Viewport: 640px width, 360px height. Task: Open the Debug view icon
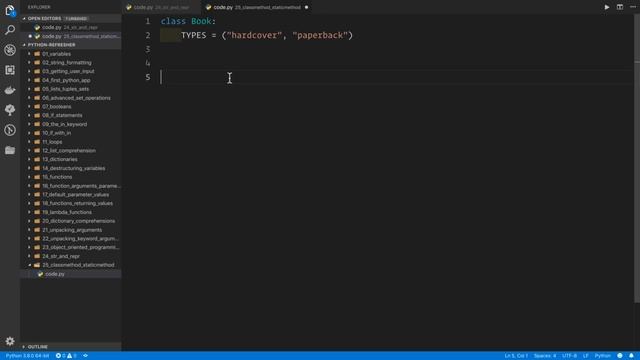10,50
